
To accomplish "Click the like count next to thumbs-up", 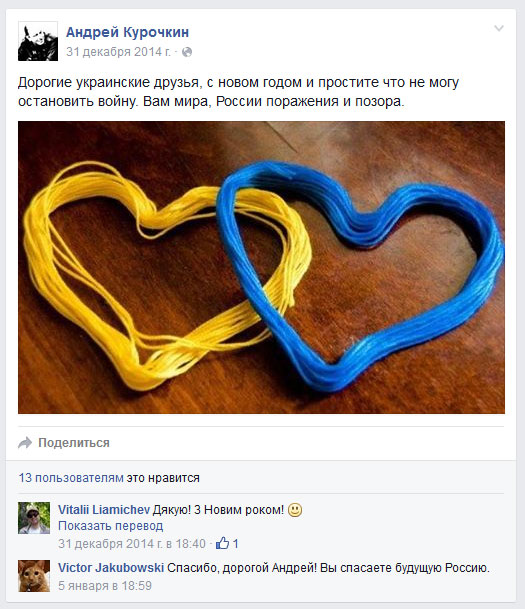I will click(235, 543).
